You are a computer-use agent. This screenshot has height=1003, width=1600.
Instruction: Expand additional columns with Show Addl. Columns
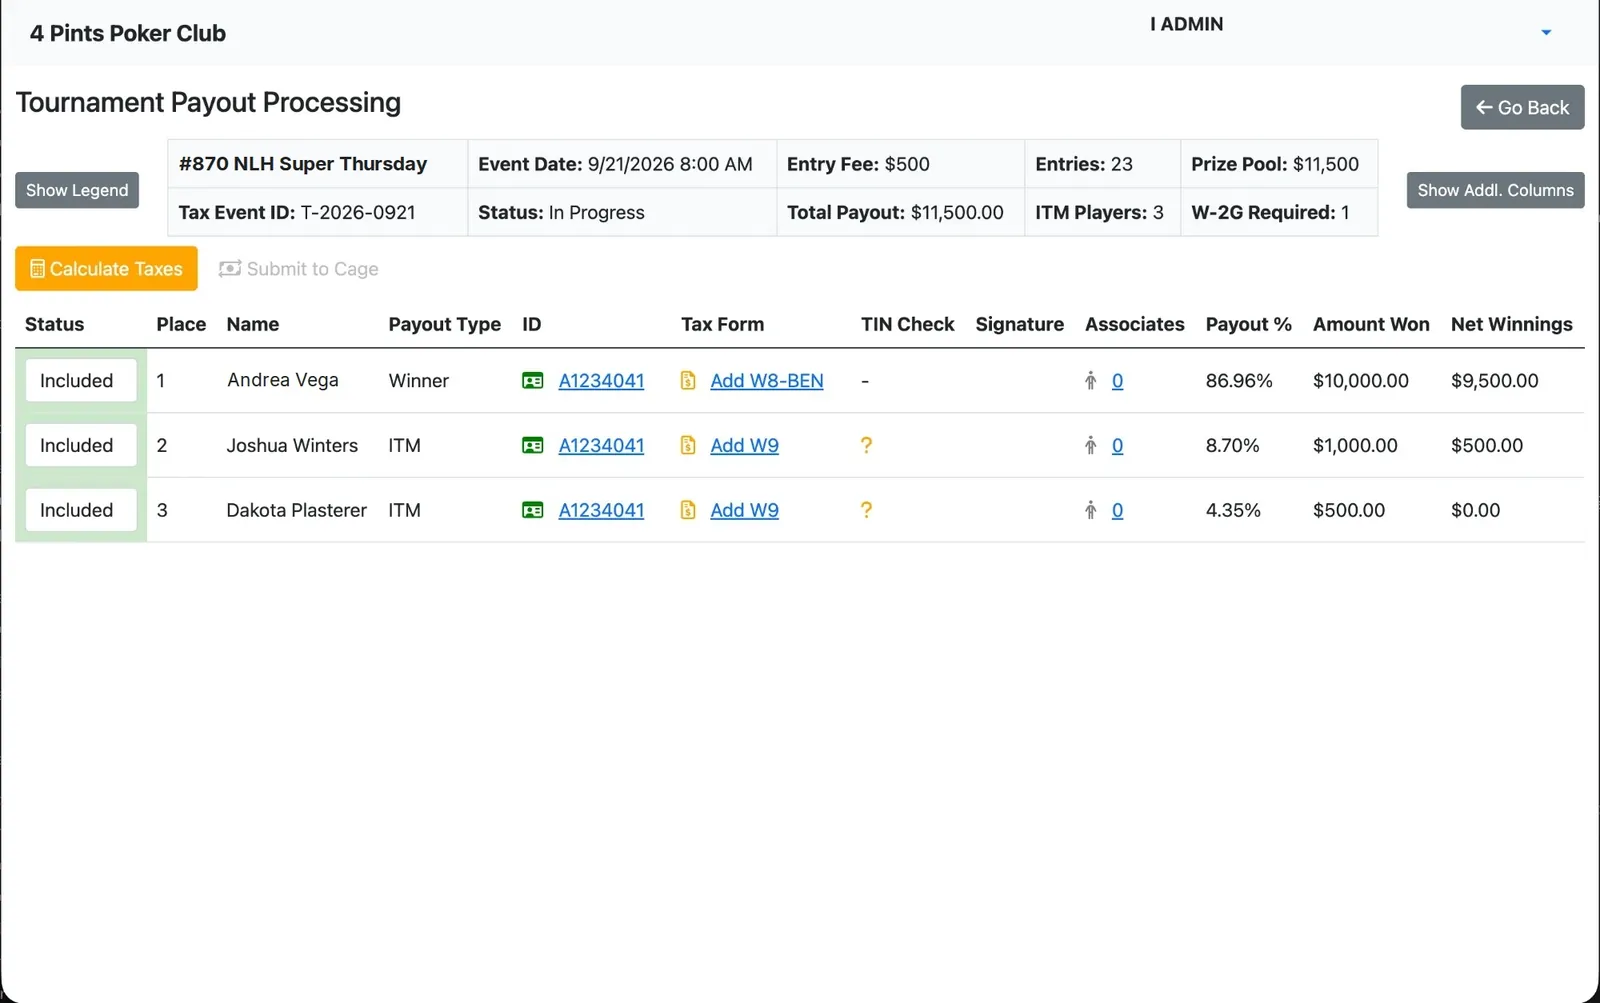[1495, 190]
